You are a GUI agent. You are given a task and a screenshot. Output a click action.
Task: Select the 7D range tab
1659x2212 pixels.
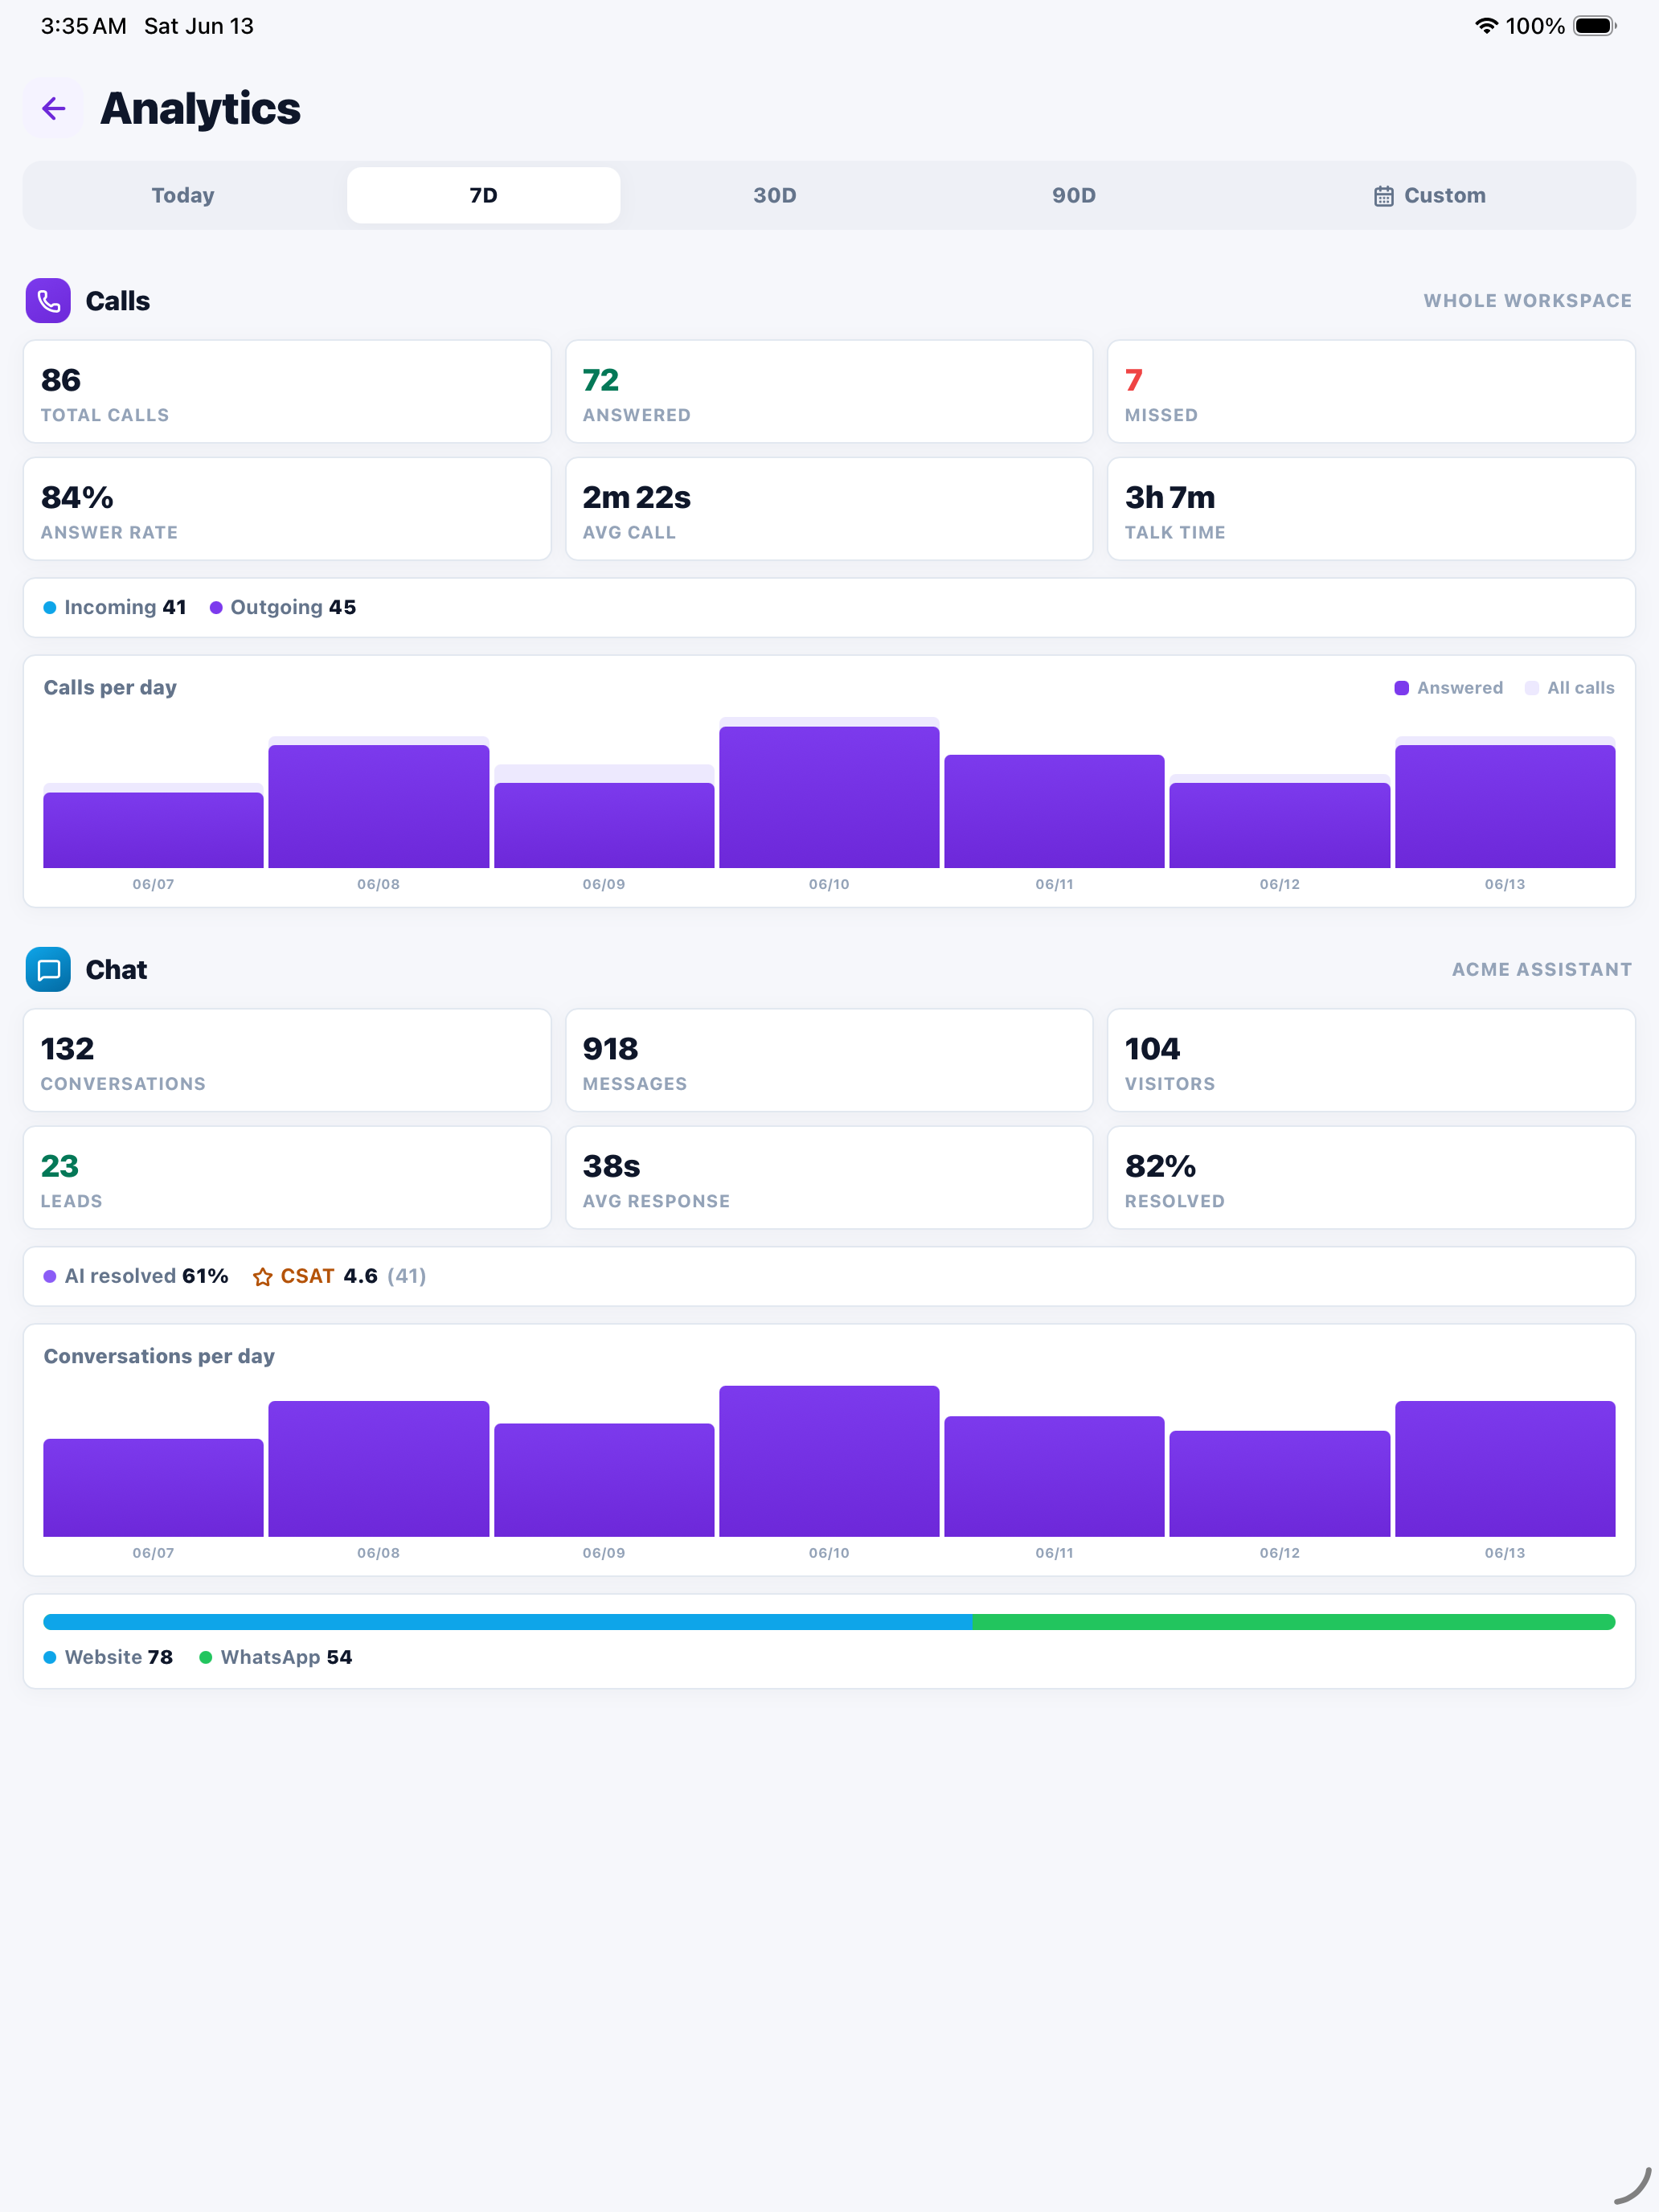[x=484, y=196]
